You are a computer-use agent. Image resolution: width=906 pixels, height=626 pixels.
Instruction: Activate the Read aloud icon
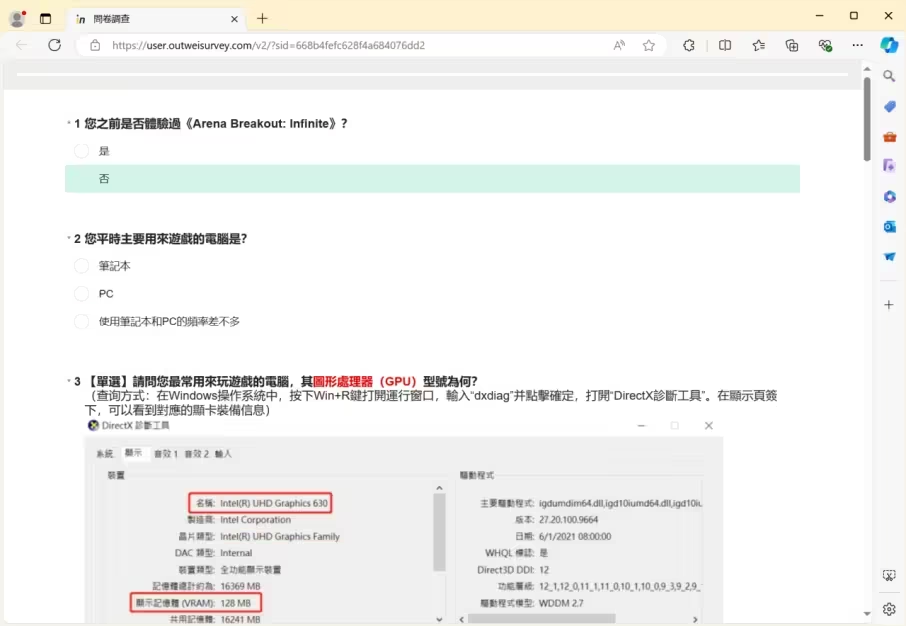click(619, 45)
